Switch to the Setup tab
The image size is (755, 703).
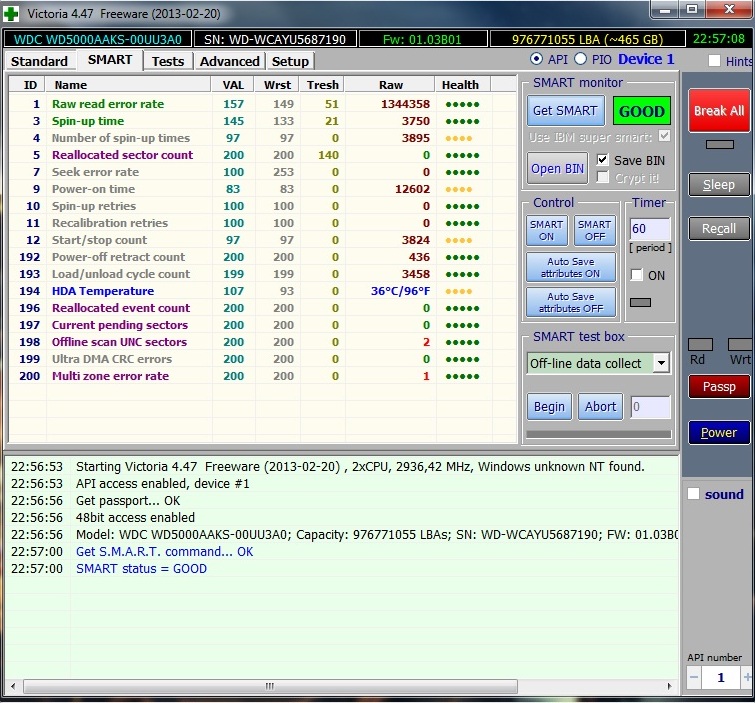tap(290, 61)
